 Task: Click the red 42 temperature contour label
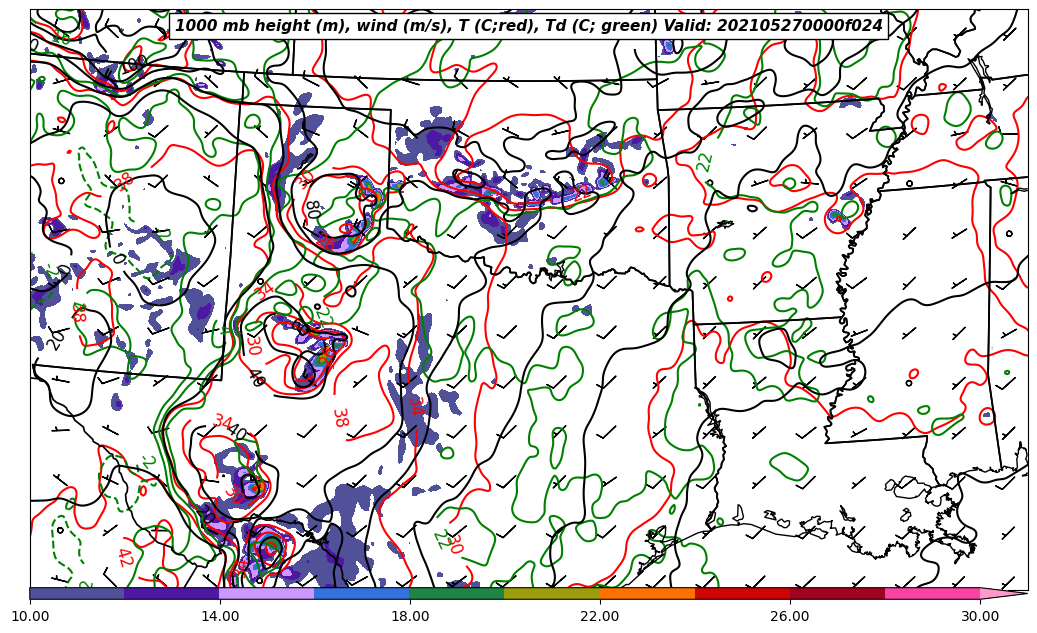126,558
